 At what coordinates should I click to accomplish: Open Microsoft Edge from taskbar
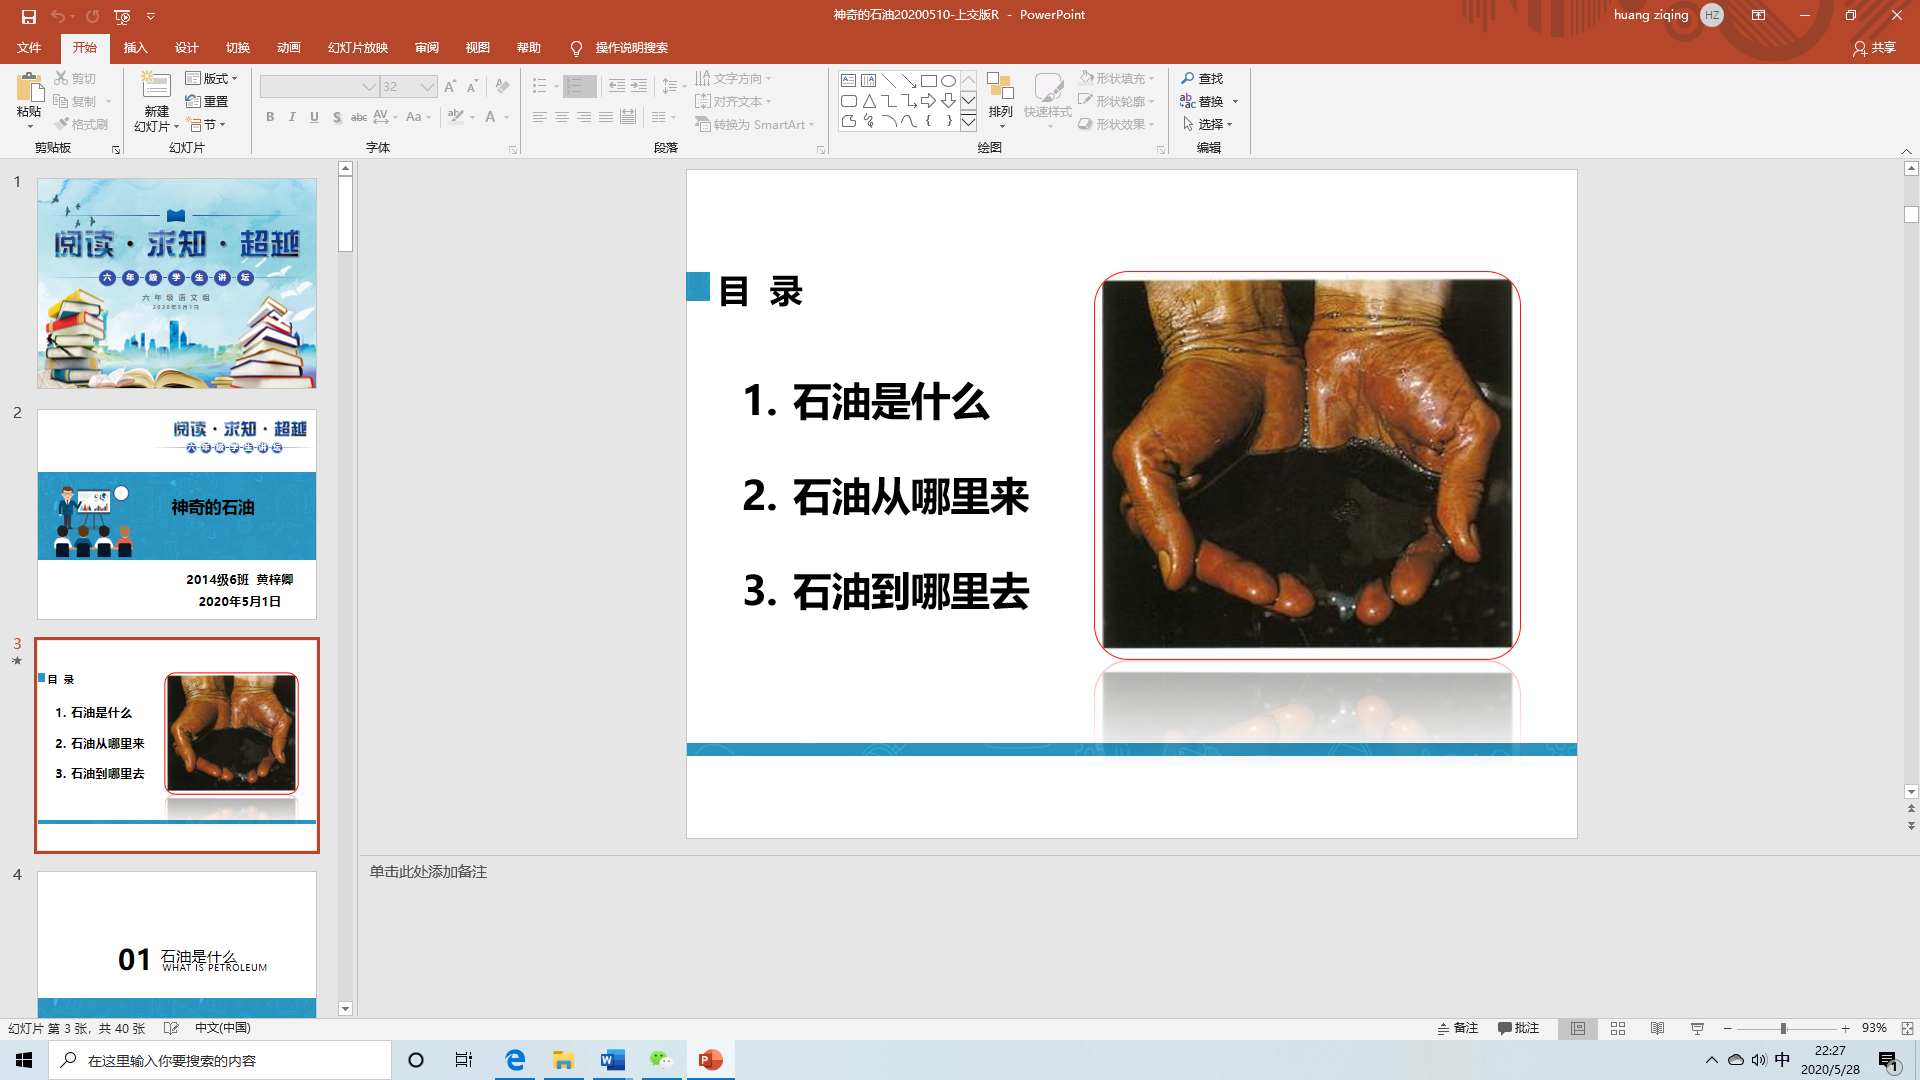coord(515,1060)
